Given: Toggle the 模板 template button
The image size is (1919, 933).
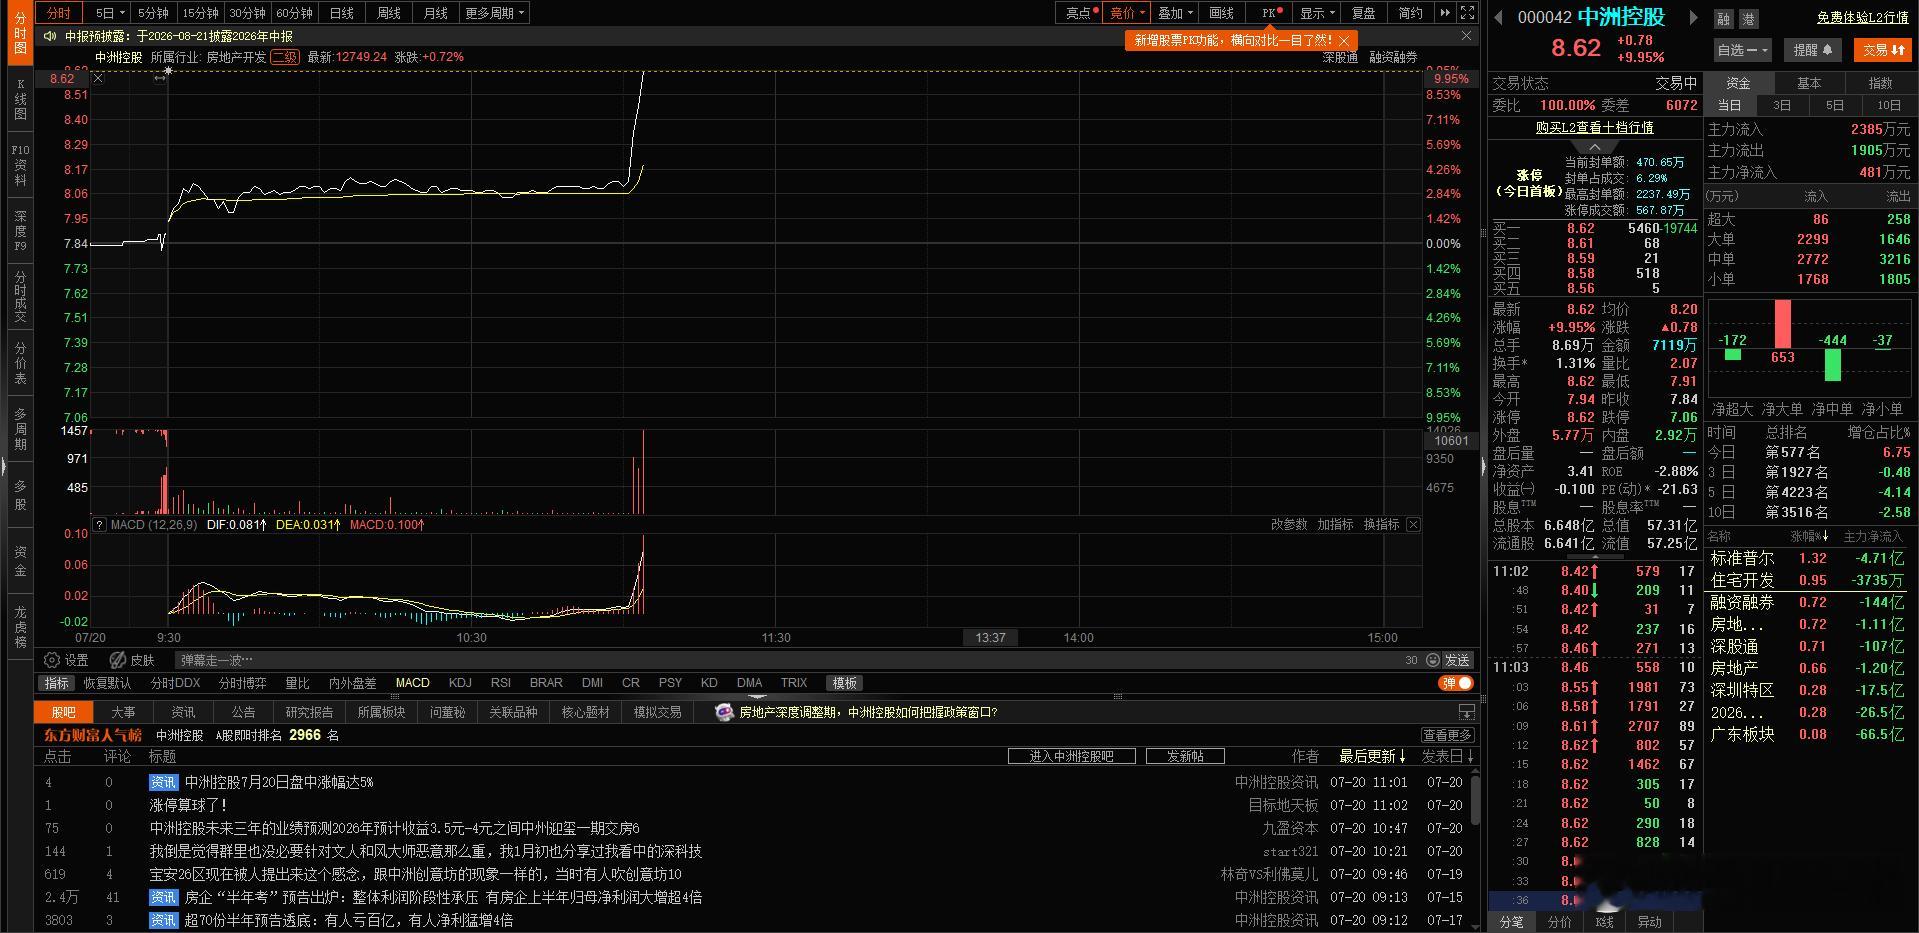Looking at the screenshot, I should (x=844, y=683).
